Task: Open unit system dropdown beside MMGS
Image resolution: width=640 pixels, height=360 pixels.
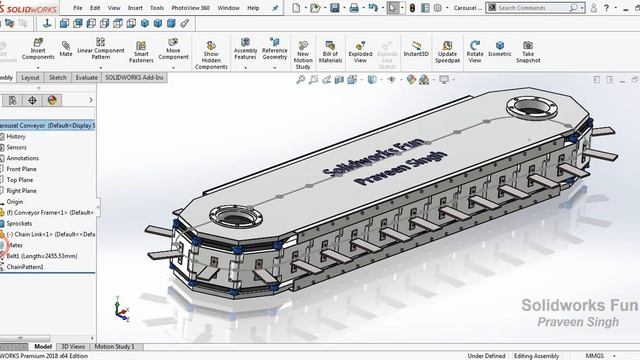Action: [614, 356]
